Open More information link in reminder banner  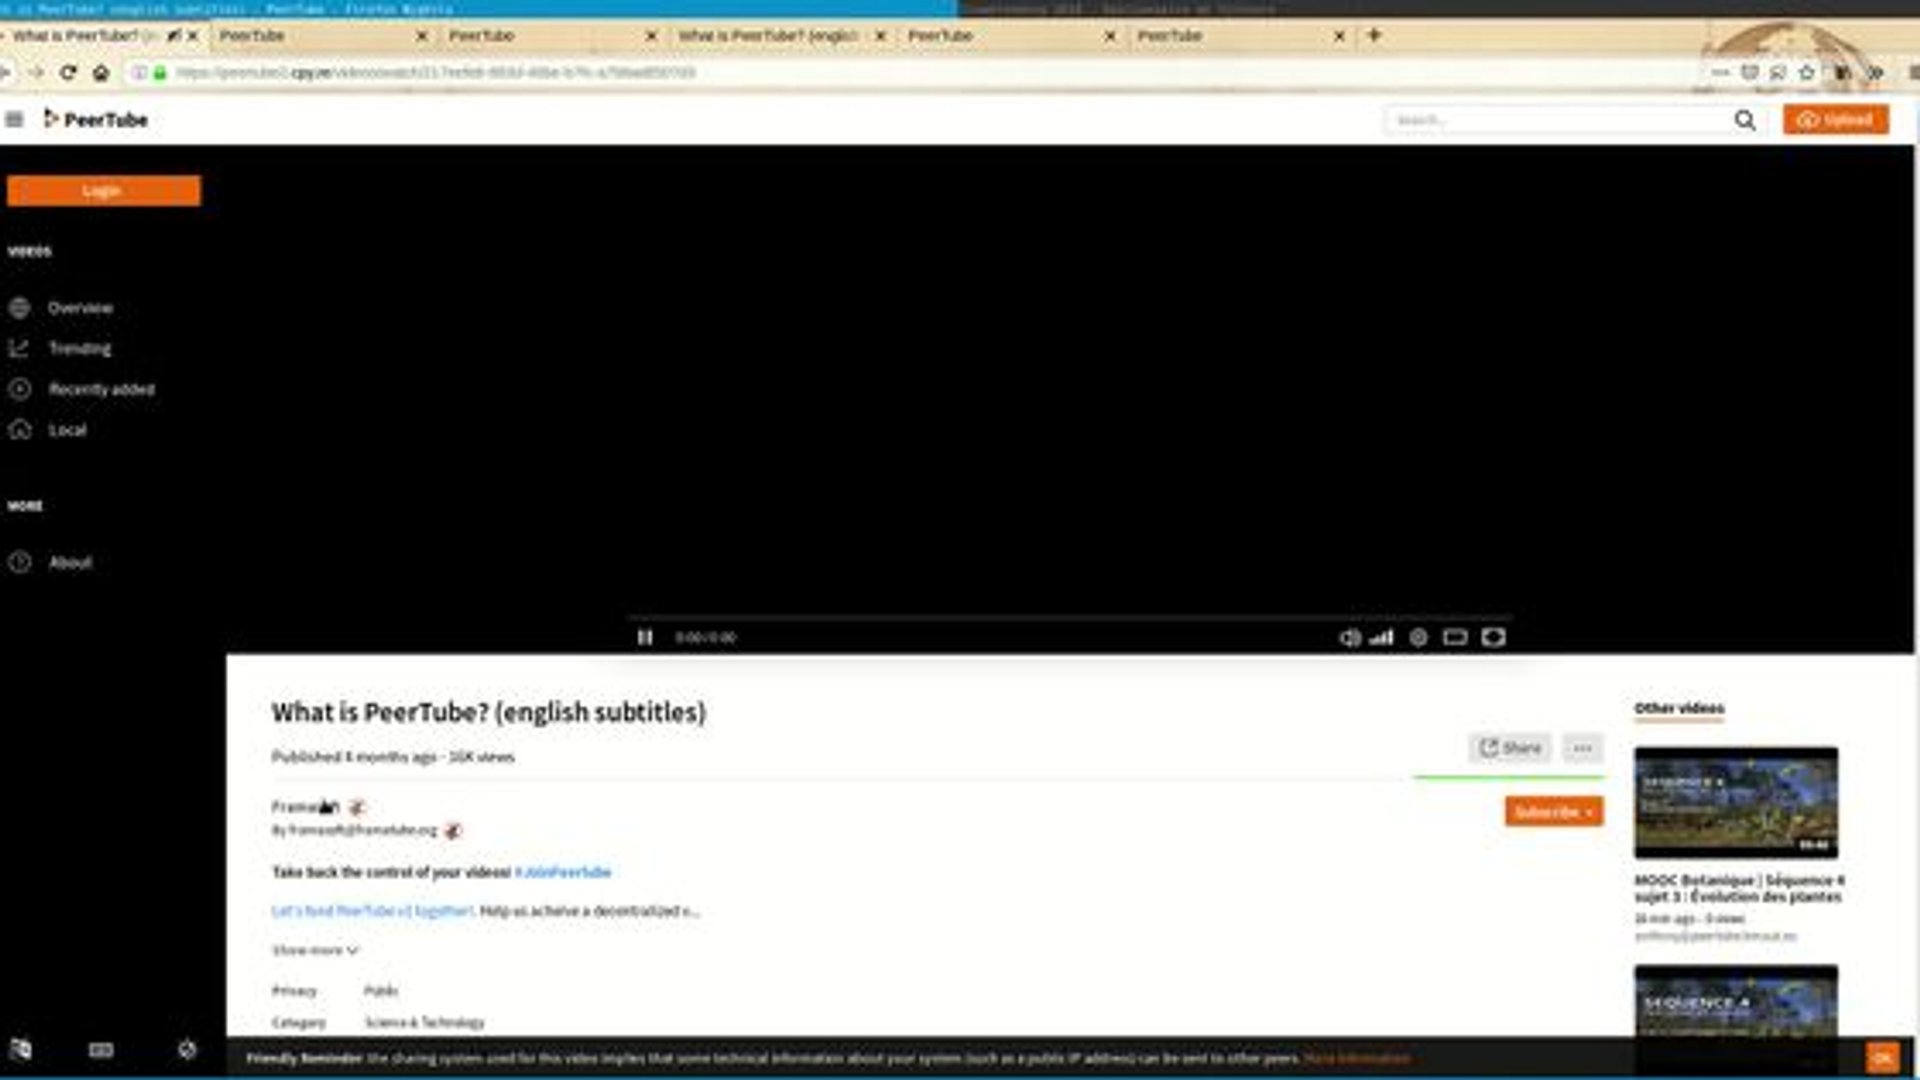point(1356,1058)
